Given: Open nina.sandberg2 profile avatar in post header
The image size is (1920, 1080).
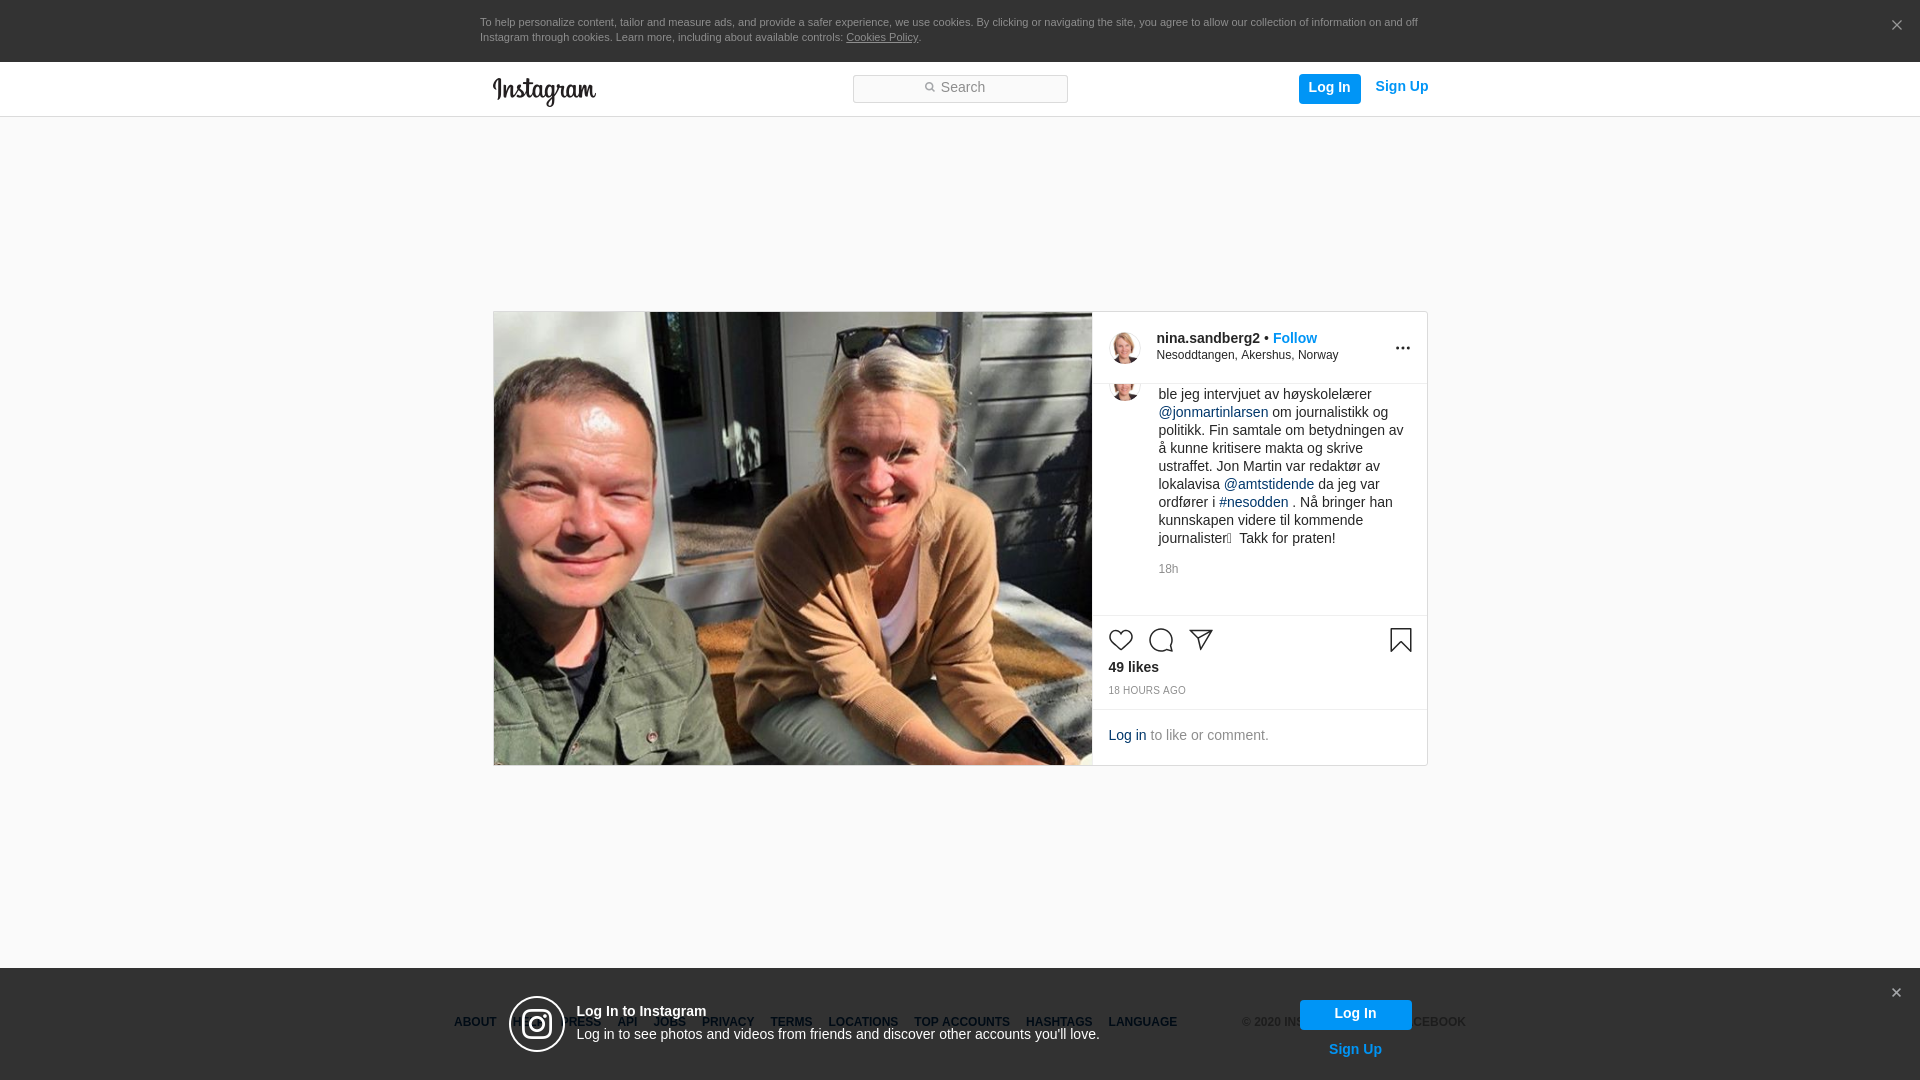Looking at the screenshot, I should tap(1125, 347).
